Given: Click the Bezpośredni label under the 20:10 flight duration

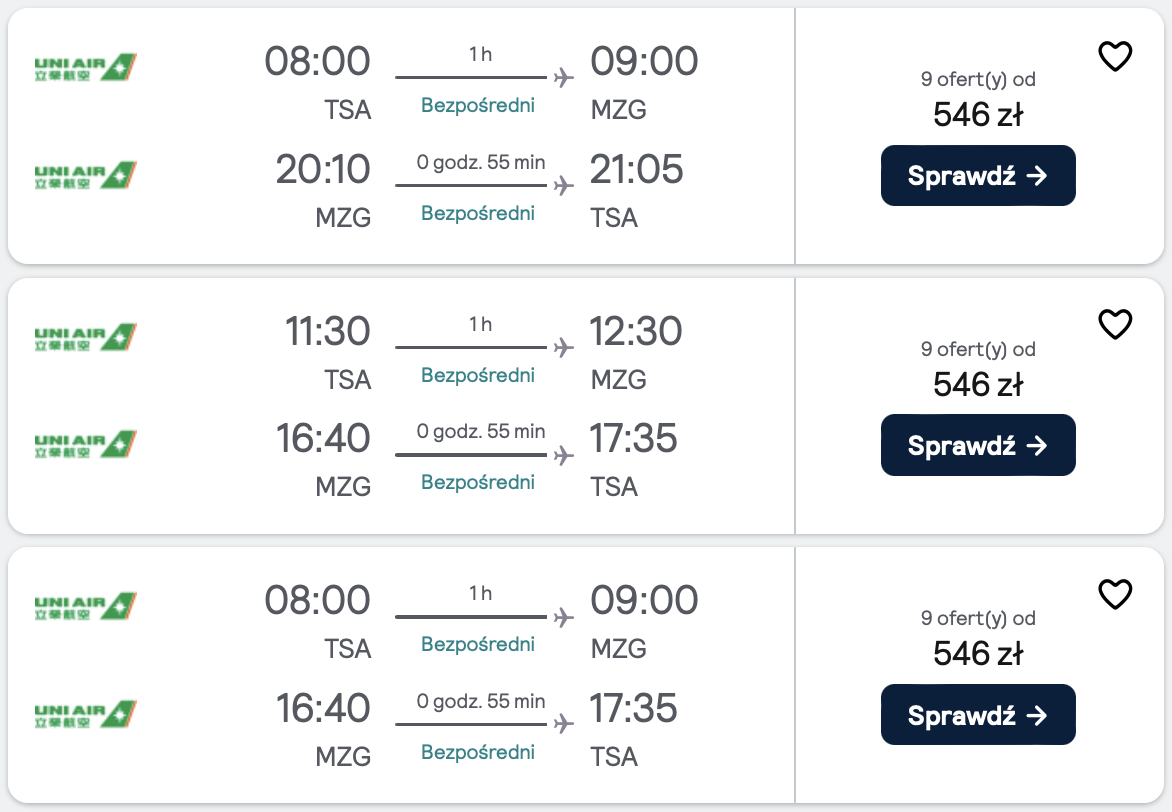Looking at the screenshot, I should (478, 213).
